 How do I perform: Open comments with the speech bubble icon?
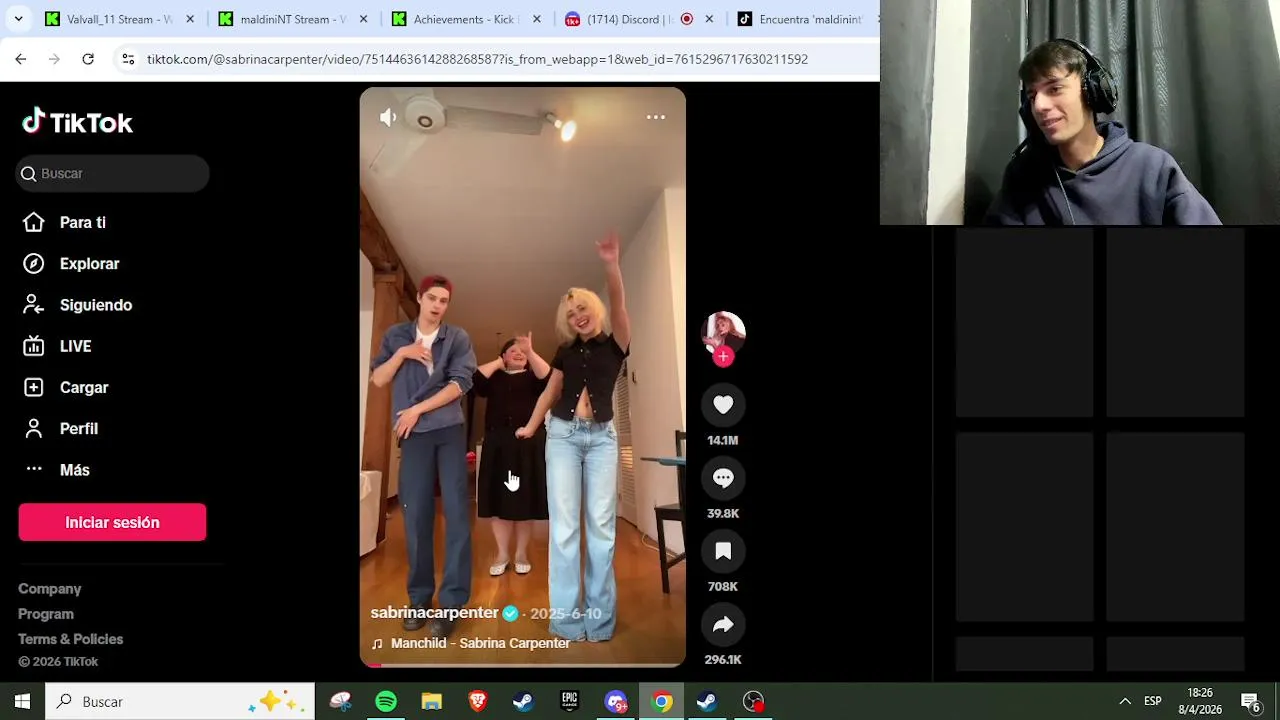point(723,478)
